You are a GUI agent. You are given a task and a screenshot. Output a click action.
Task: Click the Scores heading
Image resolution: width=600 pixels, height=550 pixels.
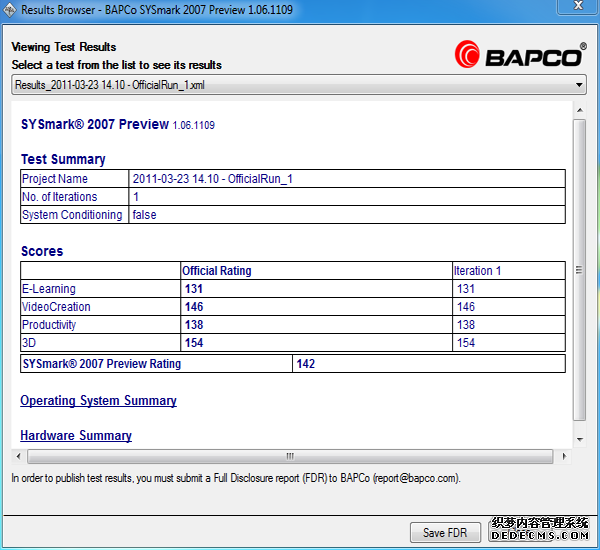[x=42, y=251]
